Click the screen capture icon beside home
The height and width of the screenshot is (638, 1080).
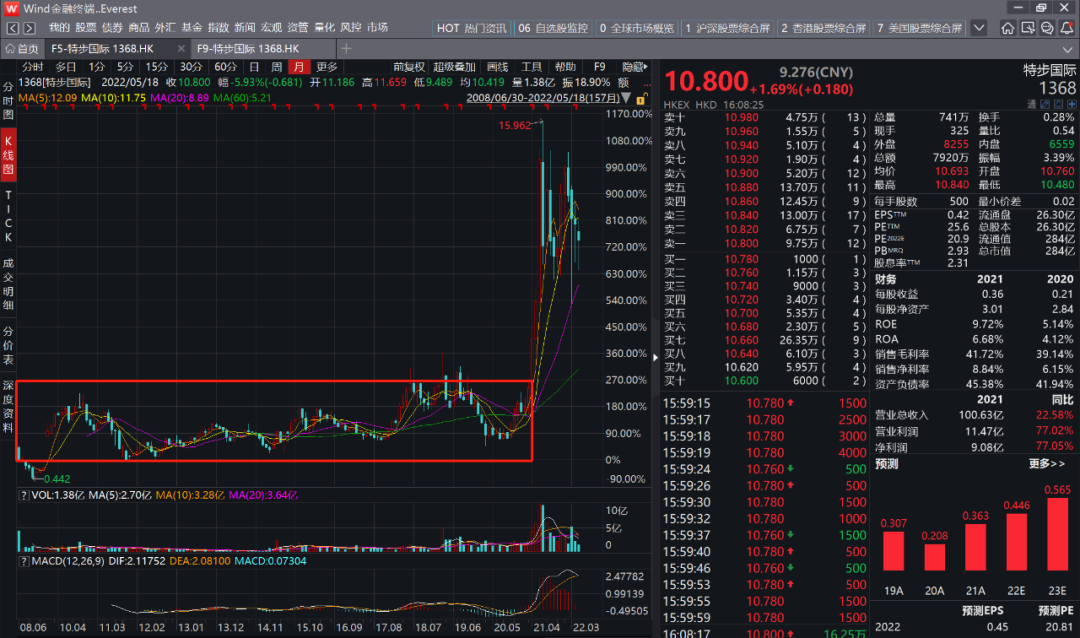tap(1027, 28)
